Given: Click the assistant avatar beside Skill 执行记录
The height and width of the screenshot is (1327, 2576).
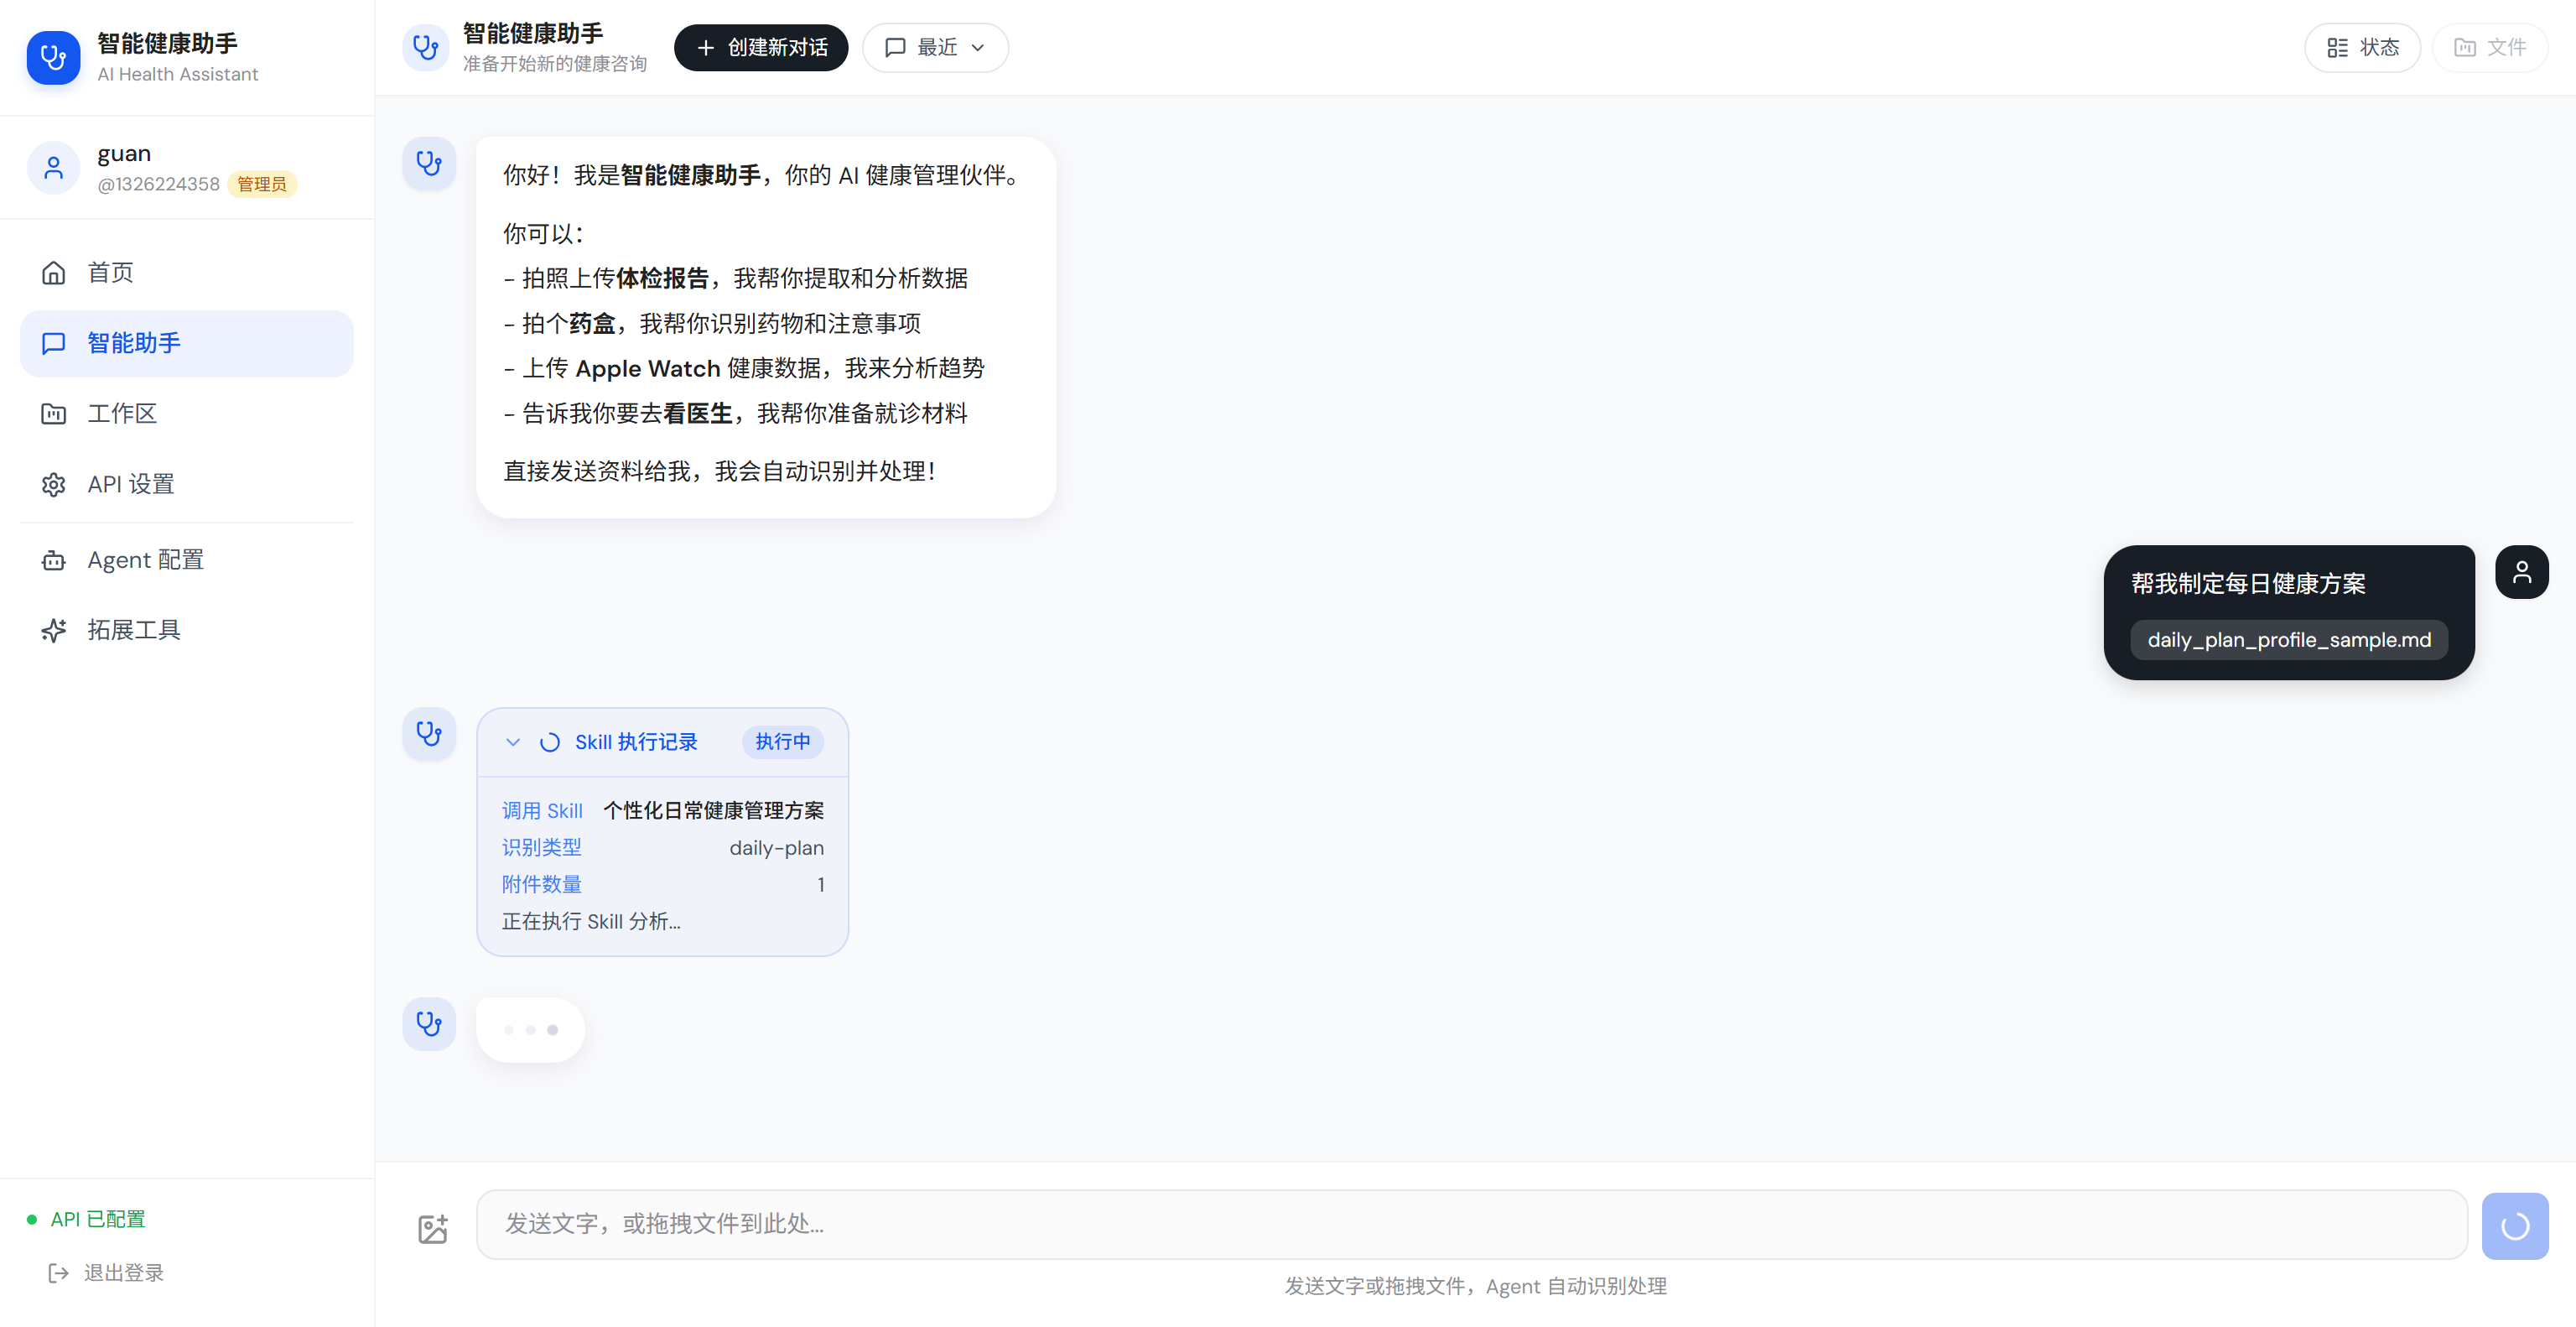Looking at the screenshot, I should pos(429,734).
